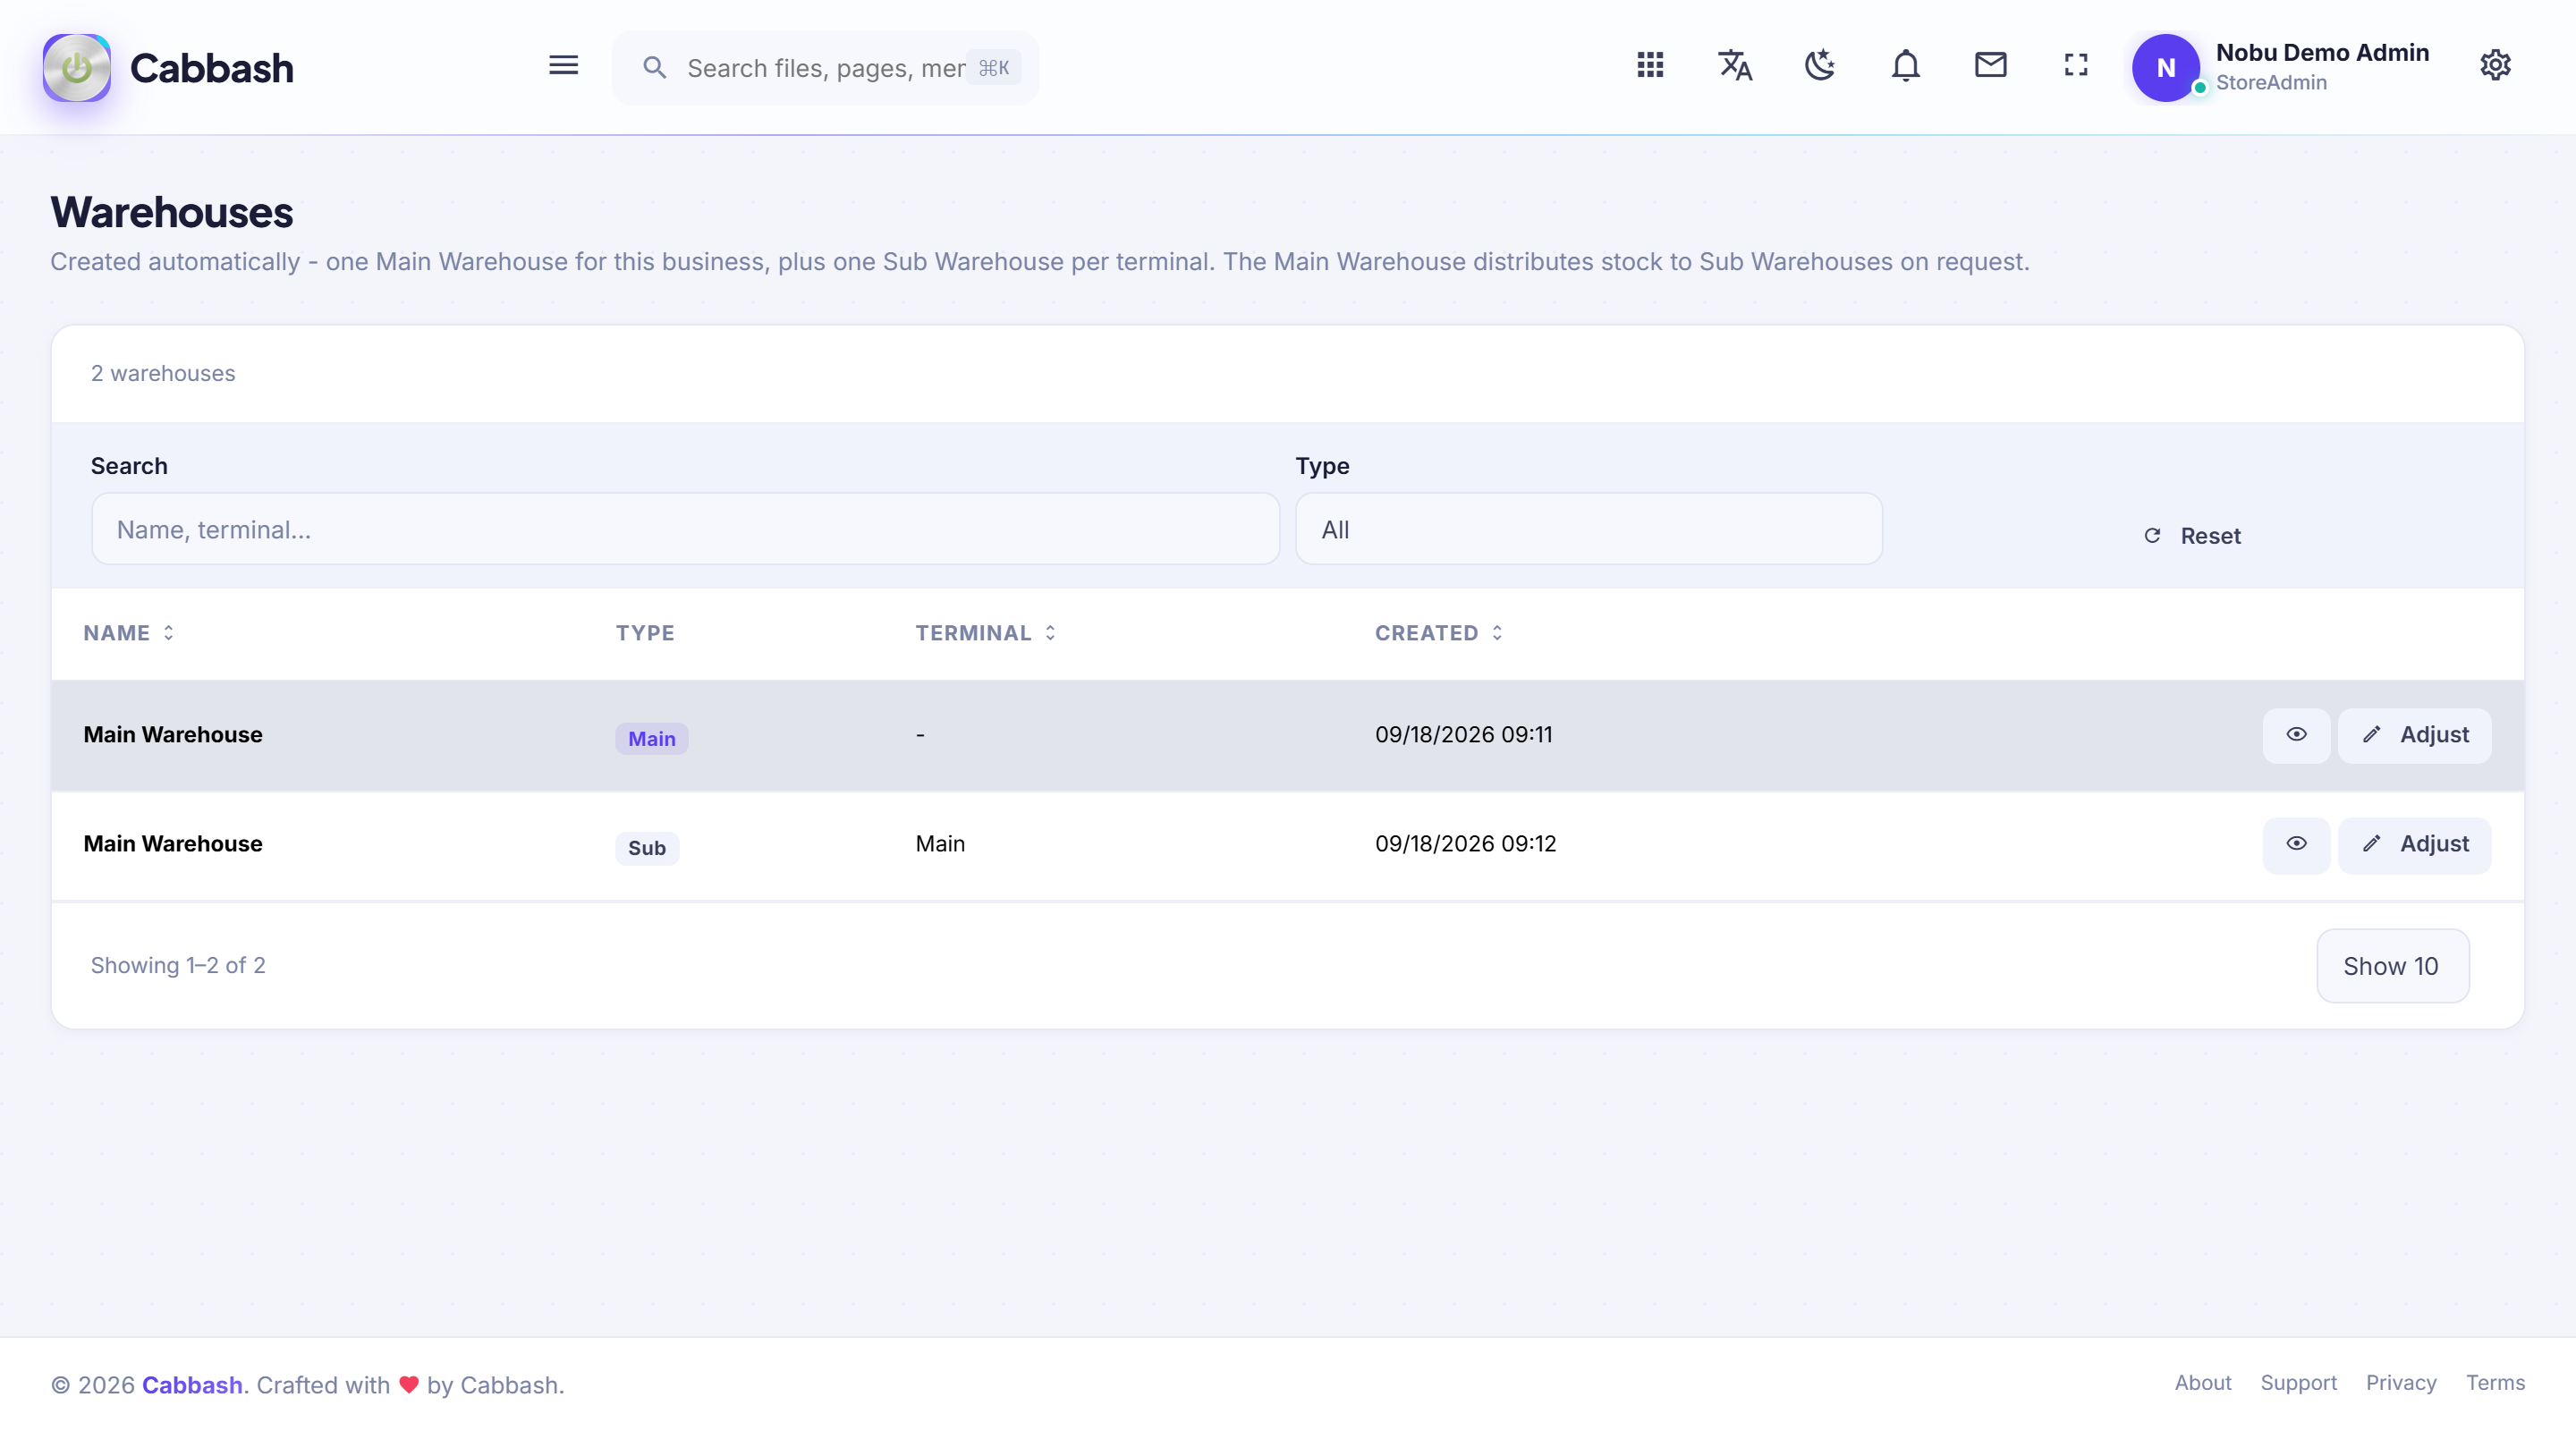Open Nobu Demo Admin profile menu

2280,67
